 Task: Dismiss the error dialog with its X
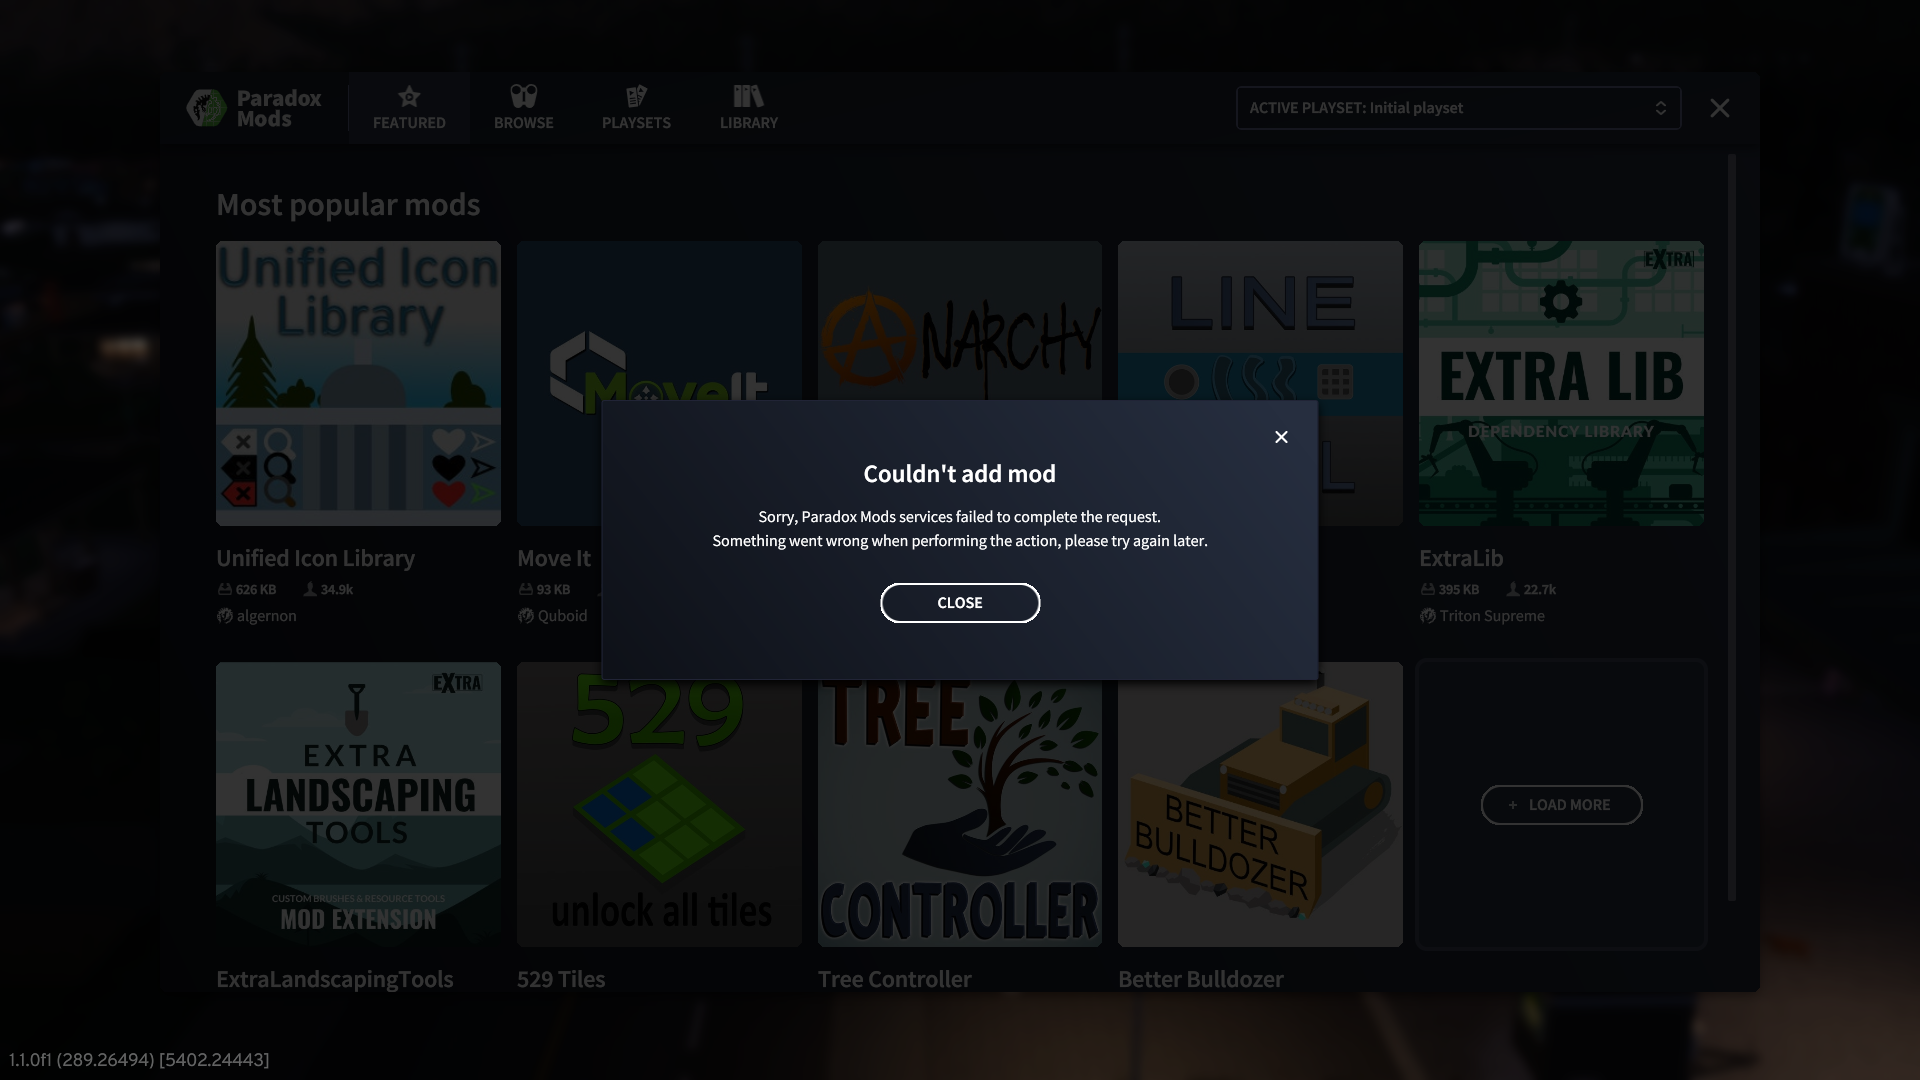click(x=1282, y=437)
